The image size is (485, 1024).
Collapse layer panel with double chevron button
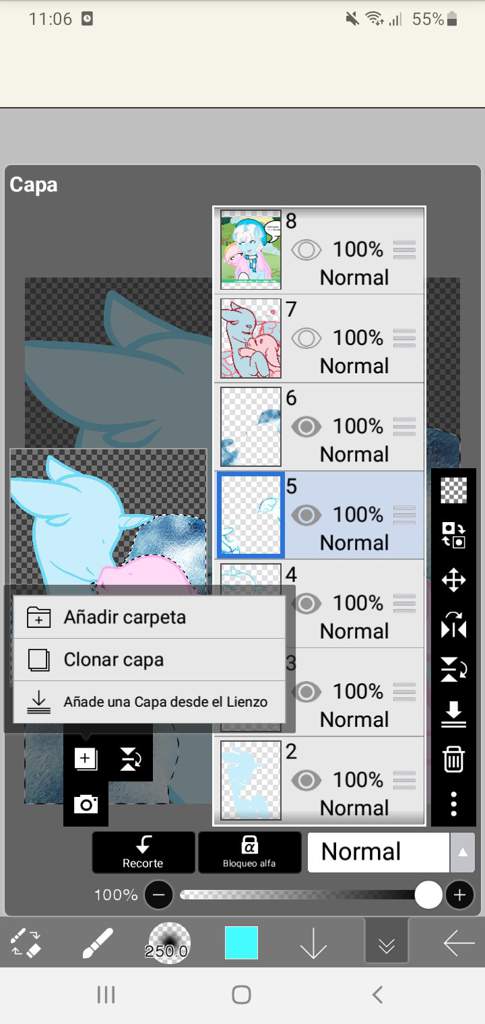coord(386,944)
